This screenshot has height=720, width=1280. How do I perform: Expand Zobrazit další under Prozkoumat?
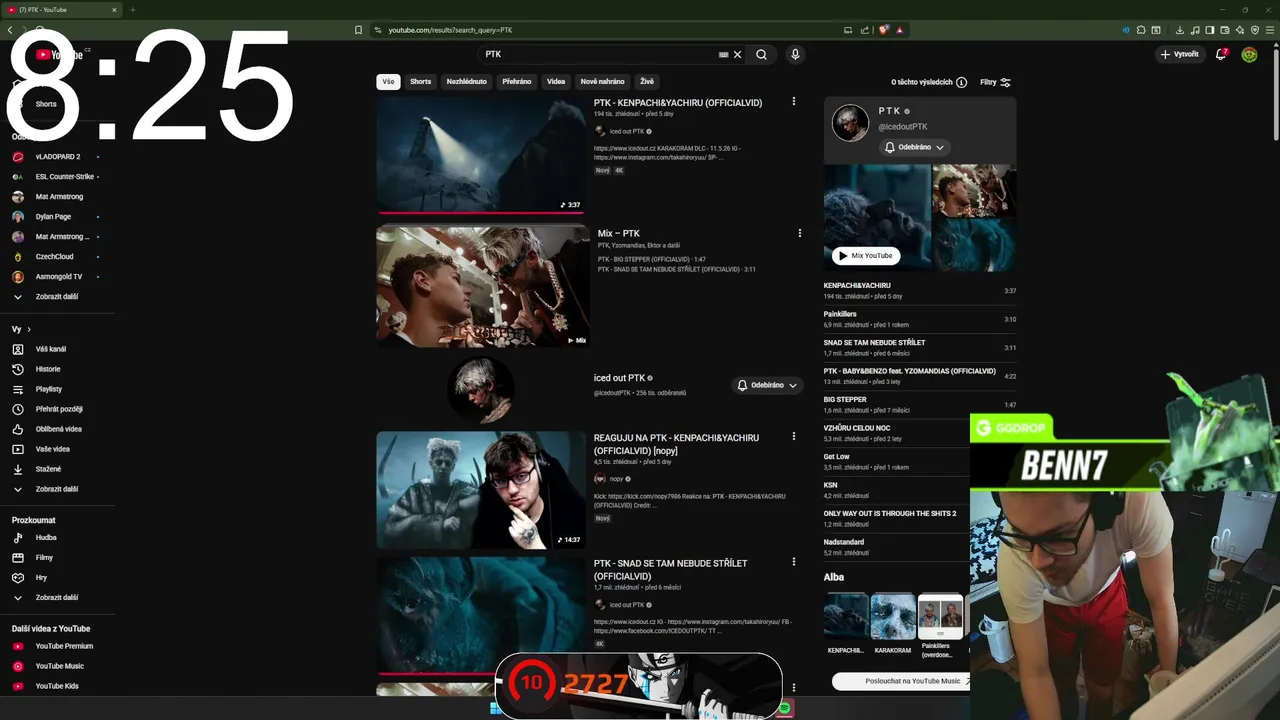(56, 598)
